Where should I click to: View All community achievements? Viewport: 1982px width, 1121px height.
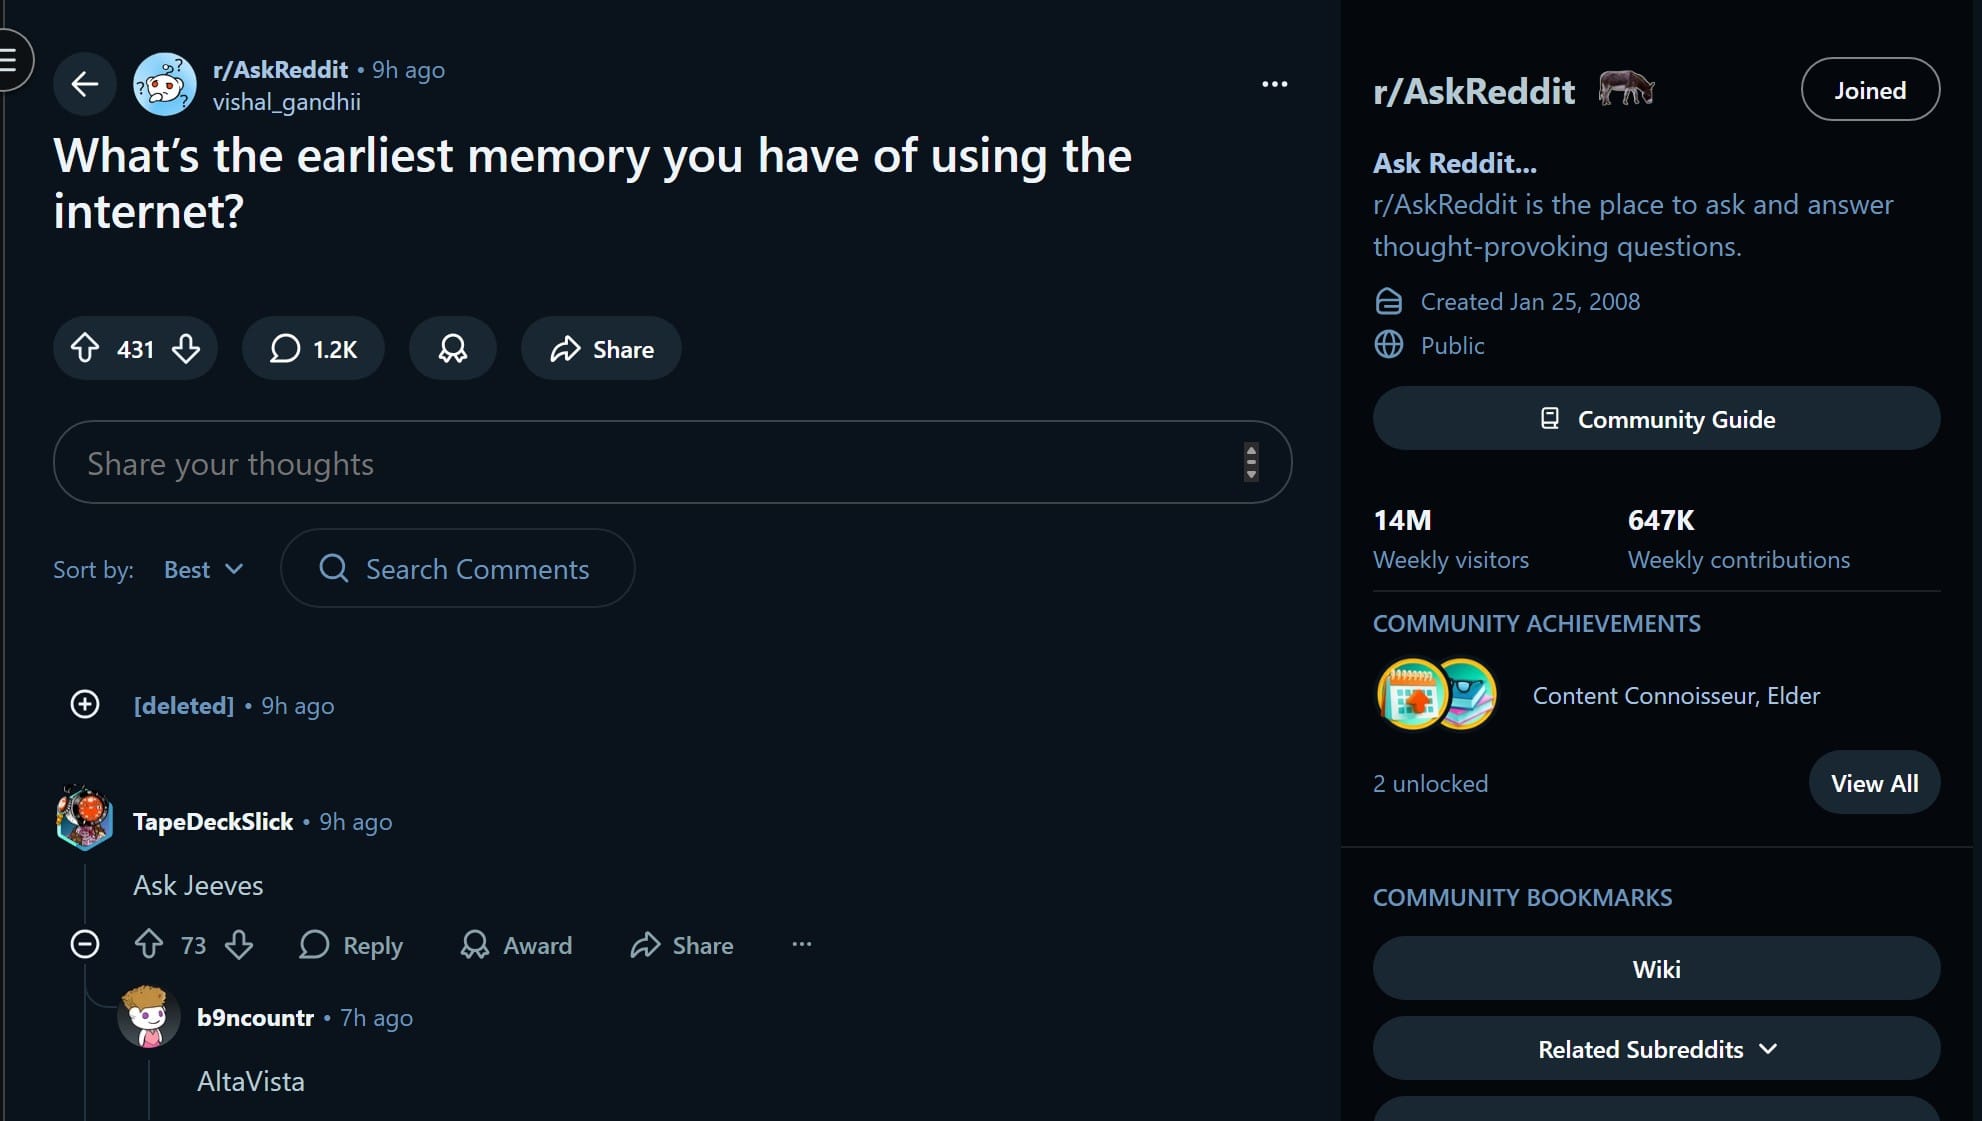pyautogui.click(x=1874, y=783)
